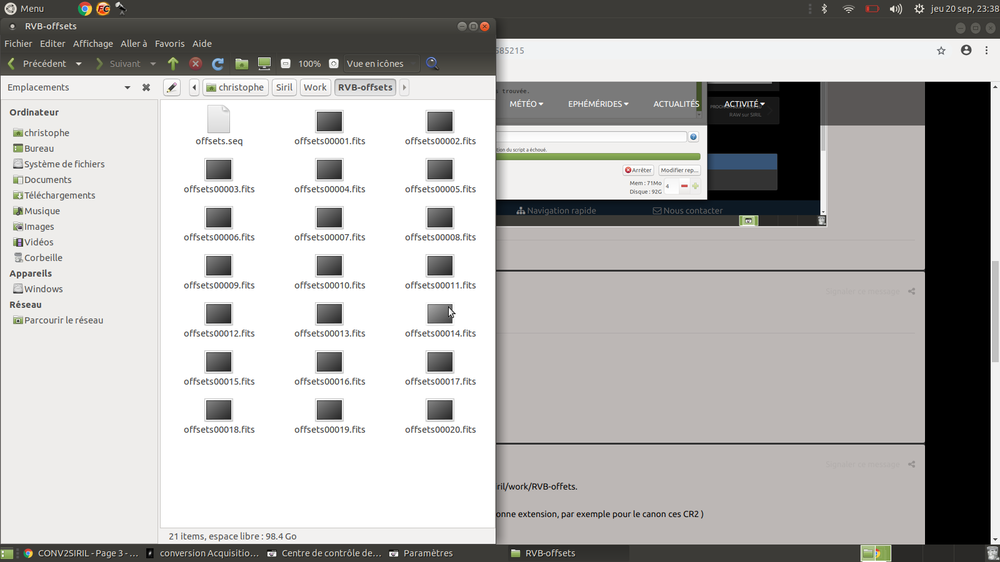Image resolution: width=1000 pixels, height=562 pixels.
Task: Go to Work in the path bar
Action: [315, 87]
